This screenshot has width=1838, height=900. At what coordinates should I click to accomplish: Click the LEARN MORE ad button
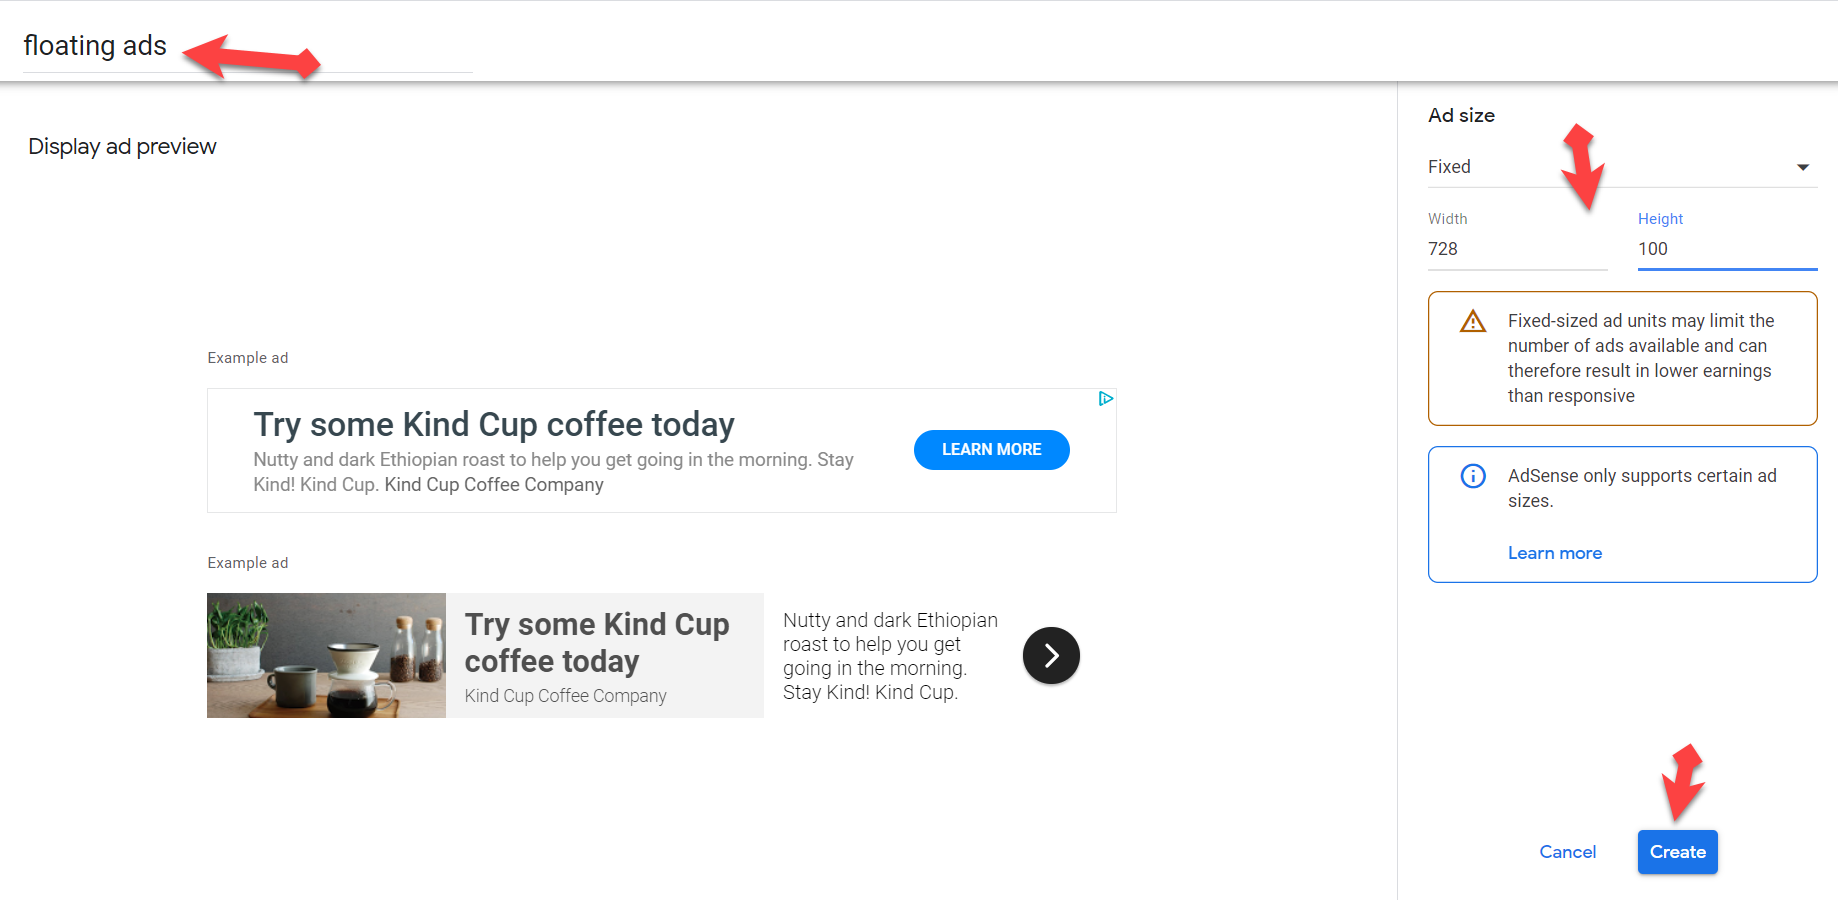tap(991, 450)
